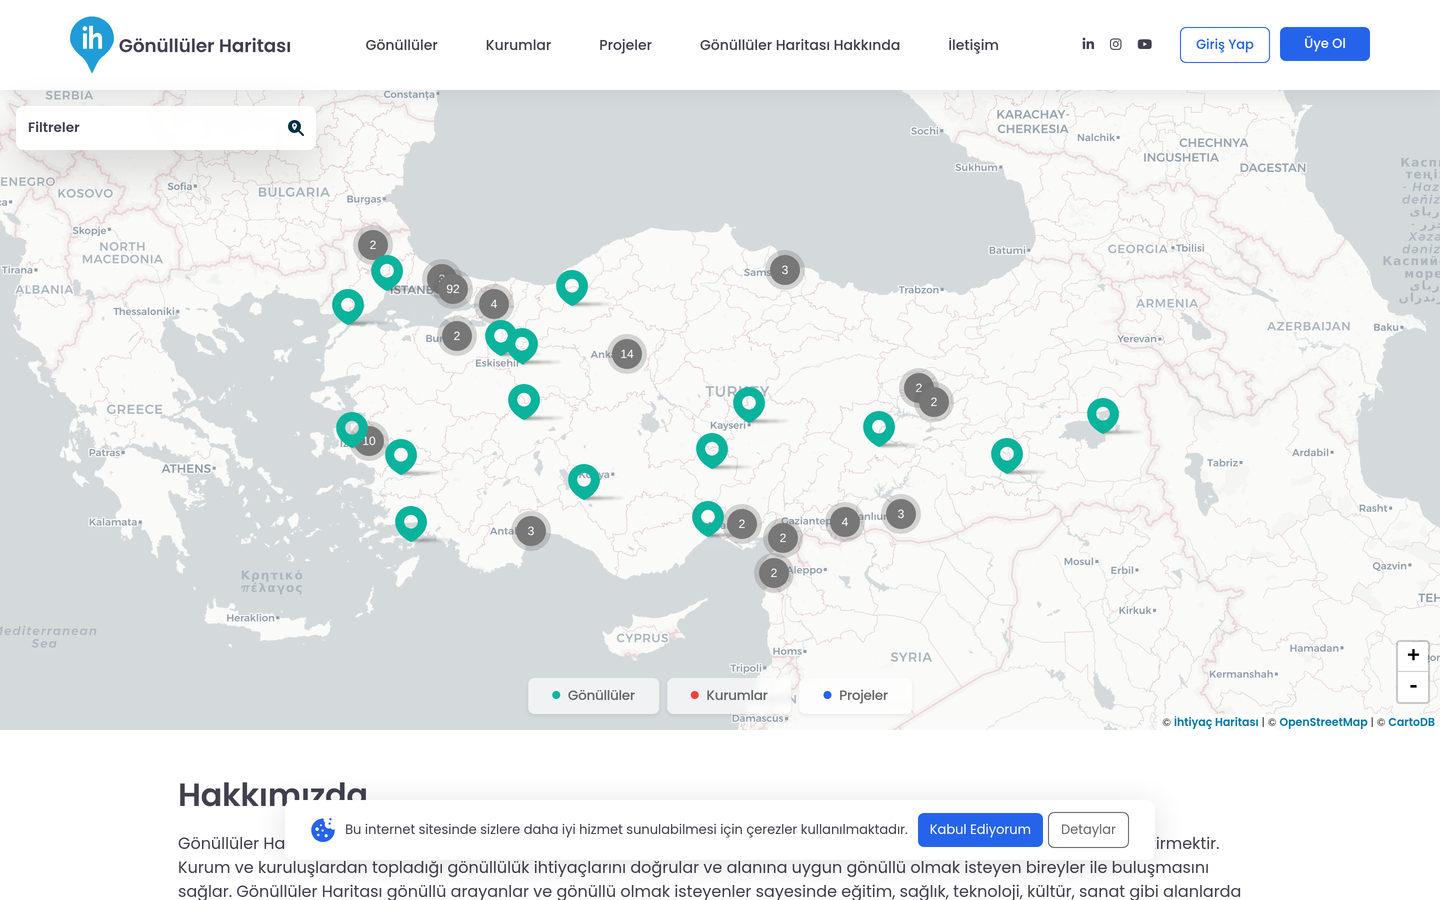This screenshot has width=1440, height=900.
Task: Toggle the Gönüllüler map layer filter
Action: pyautogui.click(x=594, y=696)
